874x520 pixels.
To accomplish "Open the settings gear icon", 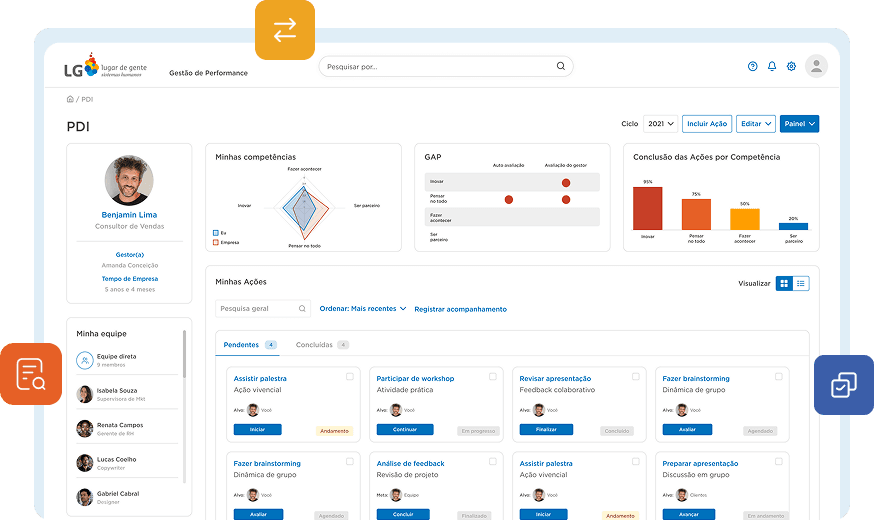I will tap(791, 67).
